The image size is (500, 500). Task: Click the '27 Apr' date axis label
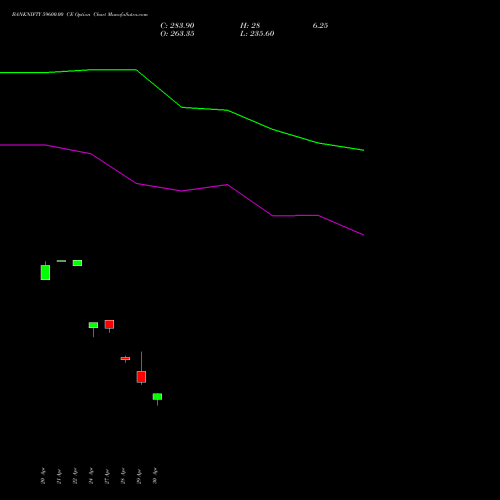tap(107, 476)
